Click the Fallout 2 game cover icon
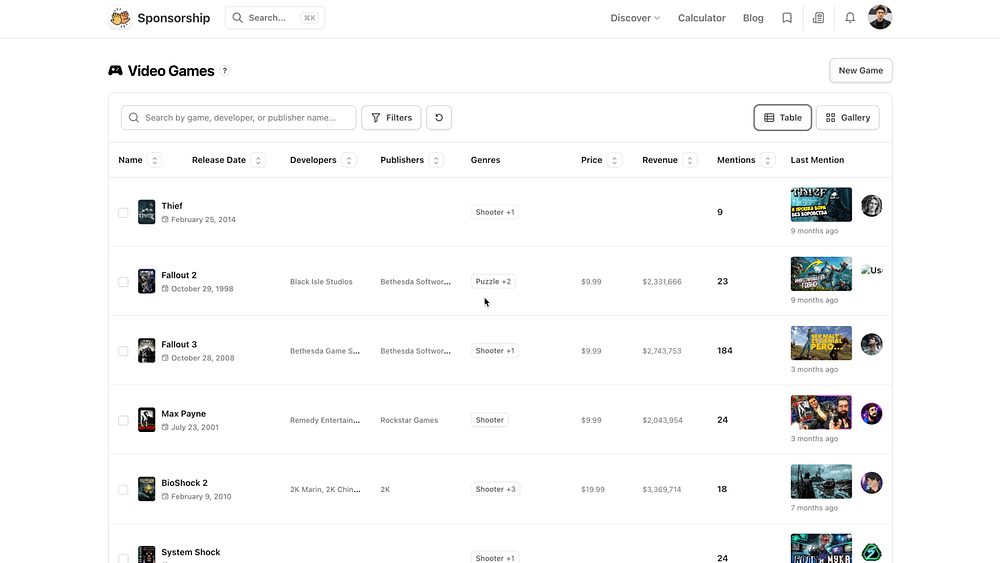The width and height of the screenshot is (1000, 563). tap(147, 281)
